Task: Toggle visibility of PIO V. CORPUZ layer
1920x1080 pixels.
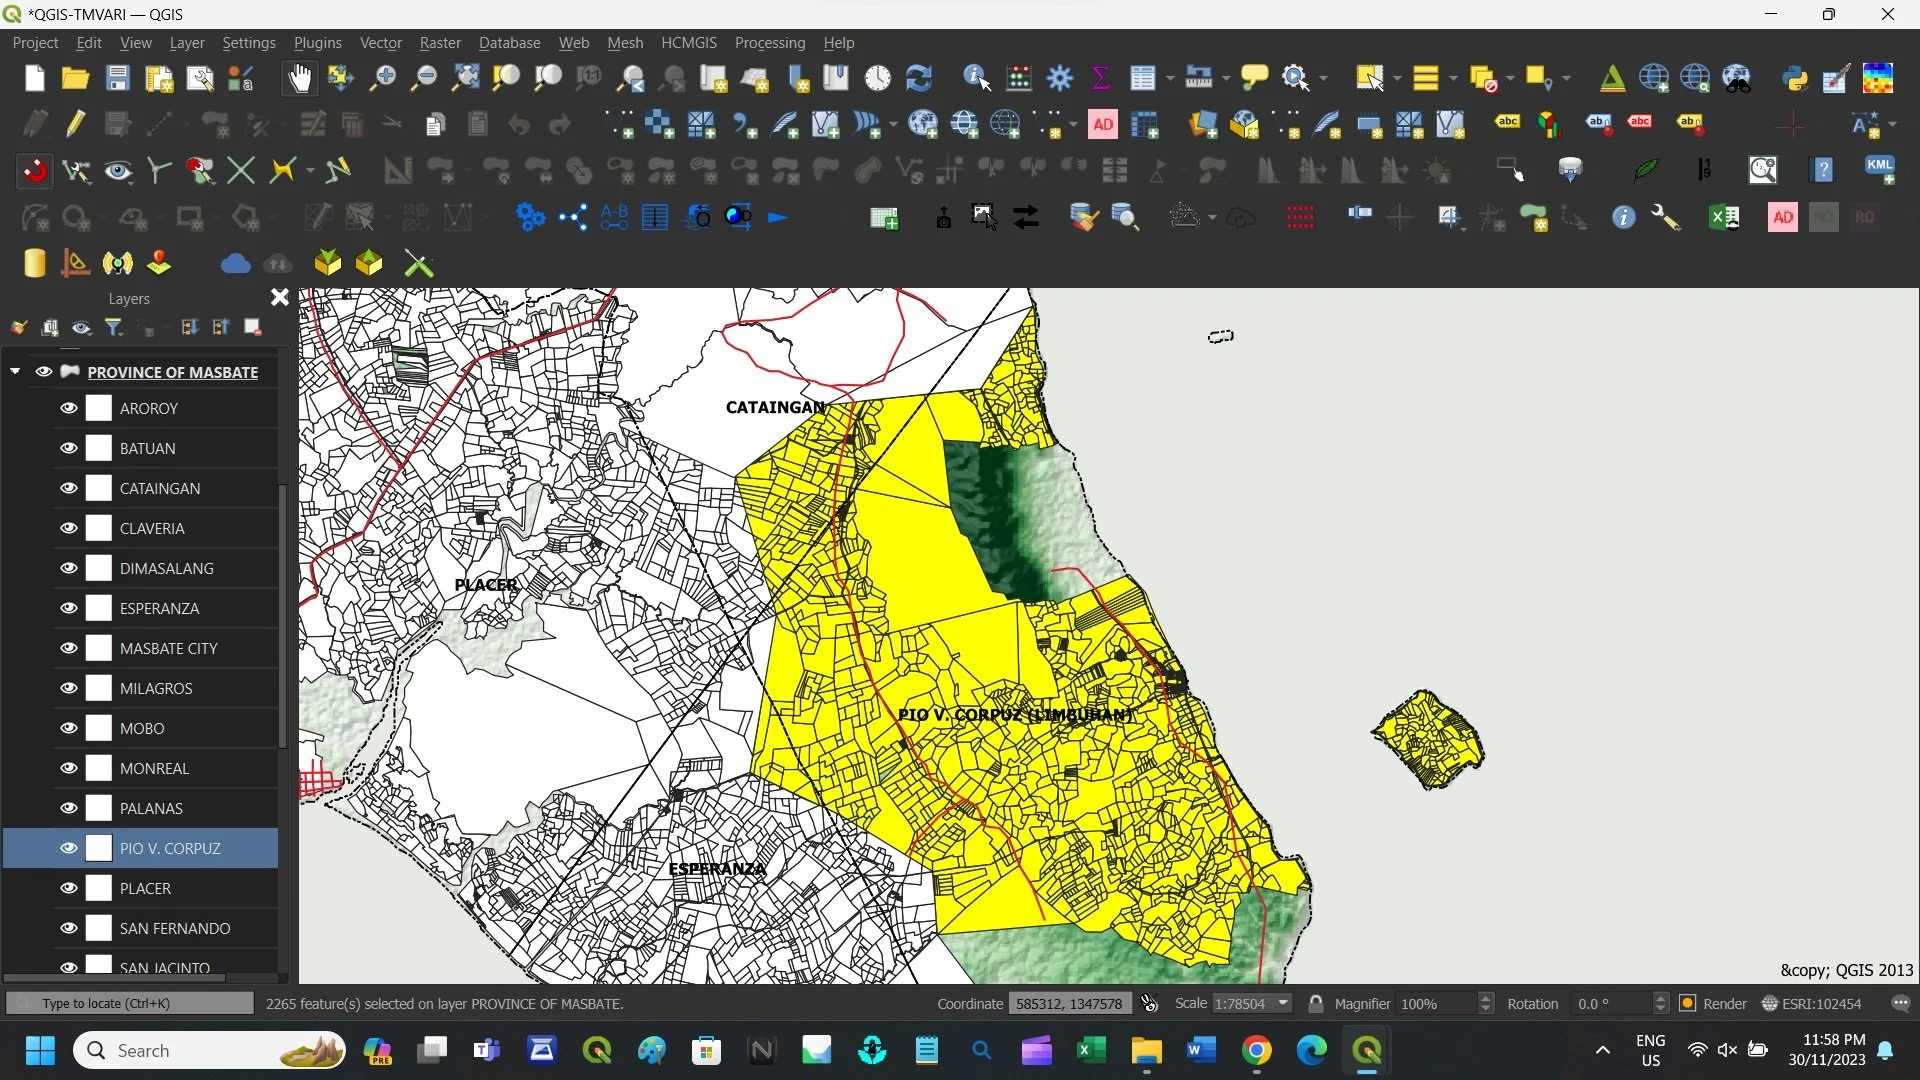Action: [x=68, y=848]
